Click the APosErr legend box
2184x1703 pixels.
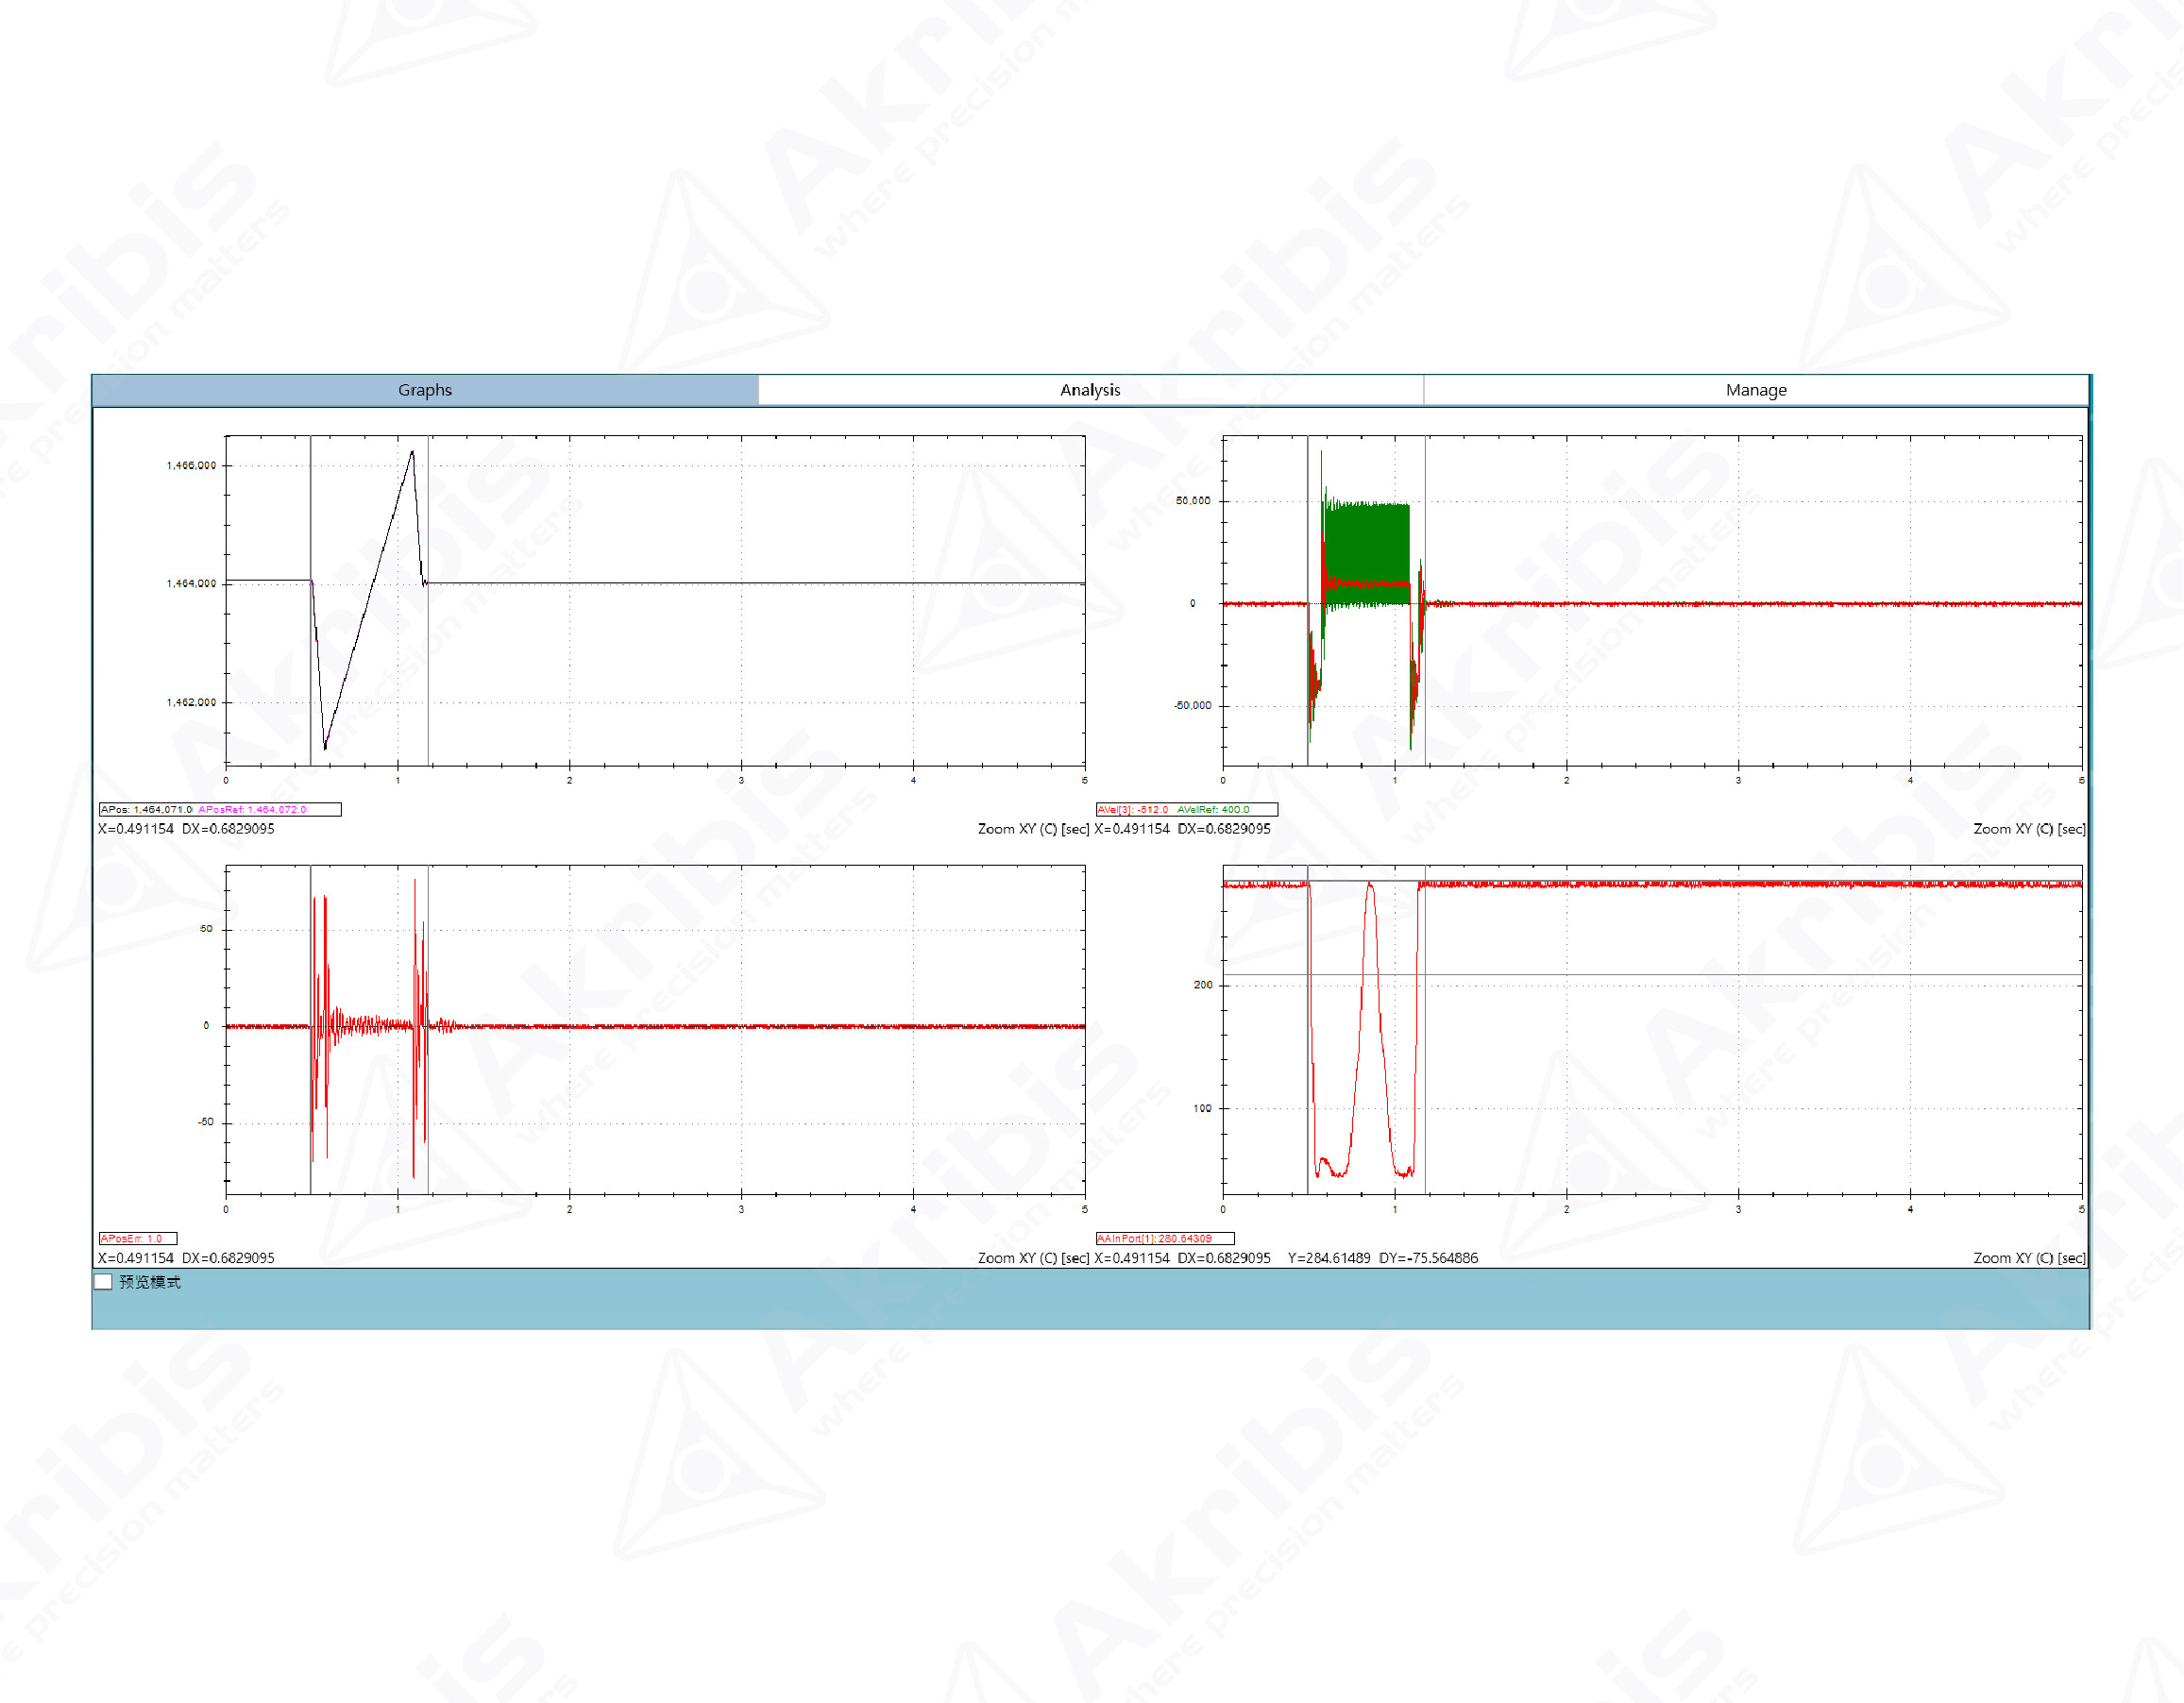coord(137,1238)
